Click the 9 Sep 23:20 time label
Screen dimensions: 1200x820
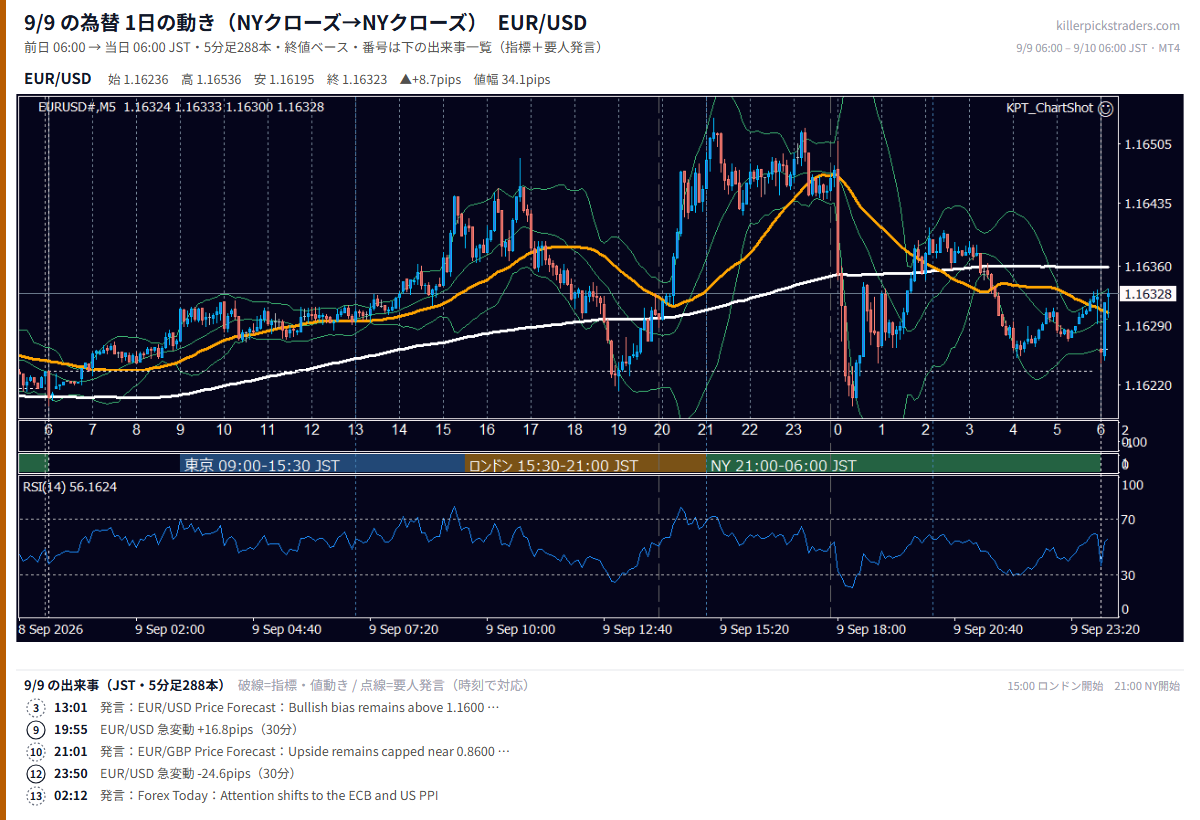tap(1105, 629)
